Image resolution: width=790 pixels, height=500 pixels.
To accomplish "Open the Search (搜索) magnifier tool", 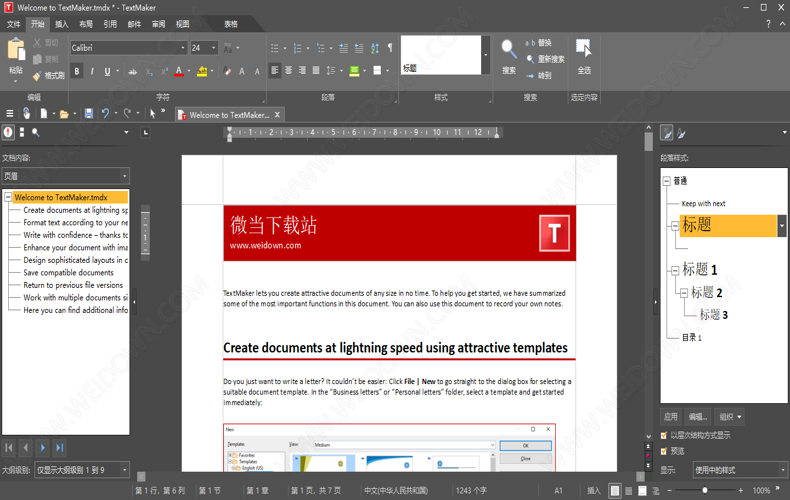I will (x=509, y=50).
